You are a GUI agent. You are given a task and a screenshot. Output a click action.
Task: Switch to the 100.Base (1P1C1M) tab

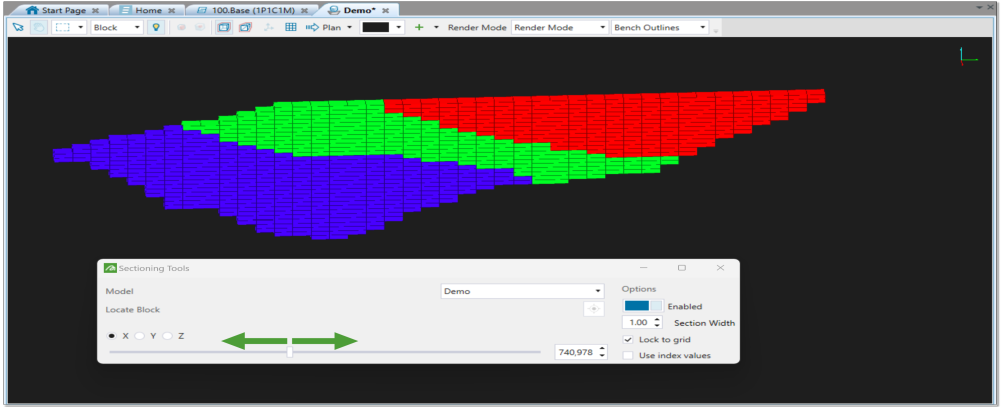coord(253,11)
